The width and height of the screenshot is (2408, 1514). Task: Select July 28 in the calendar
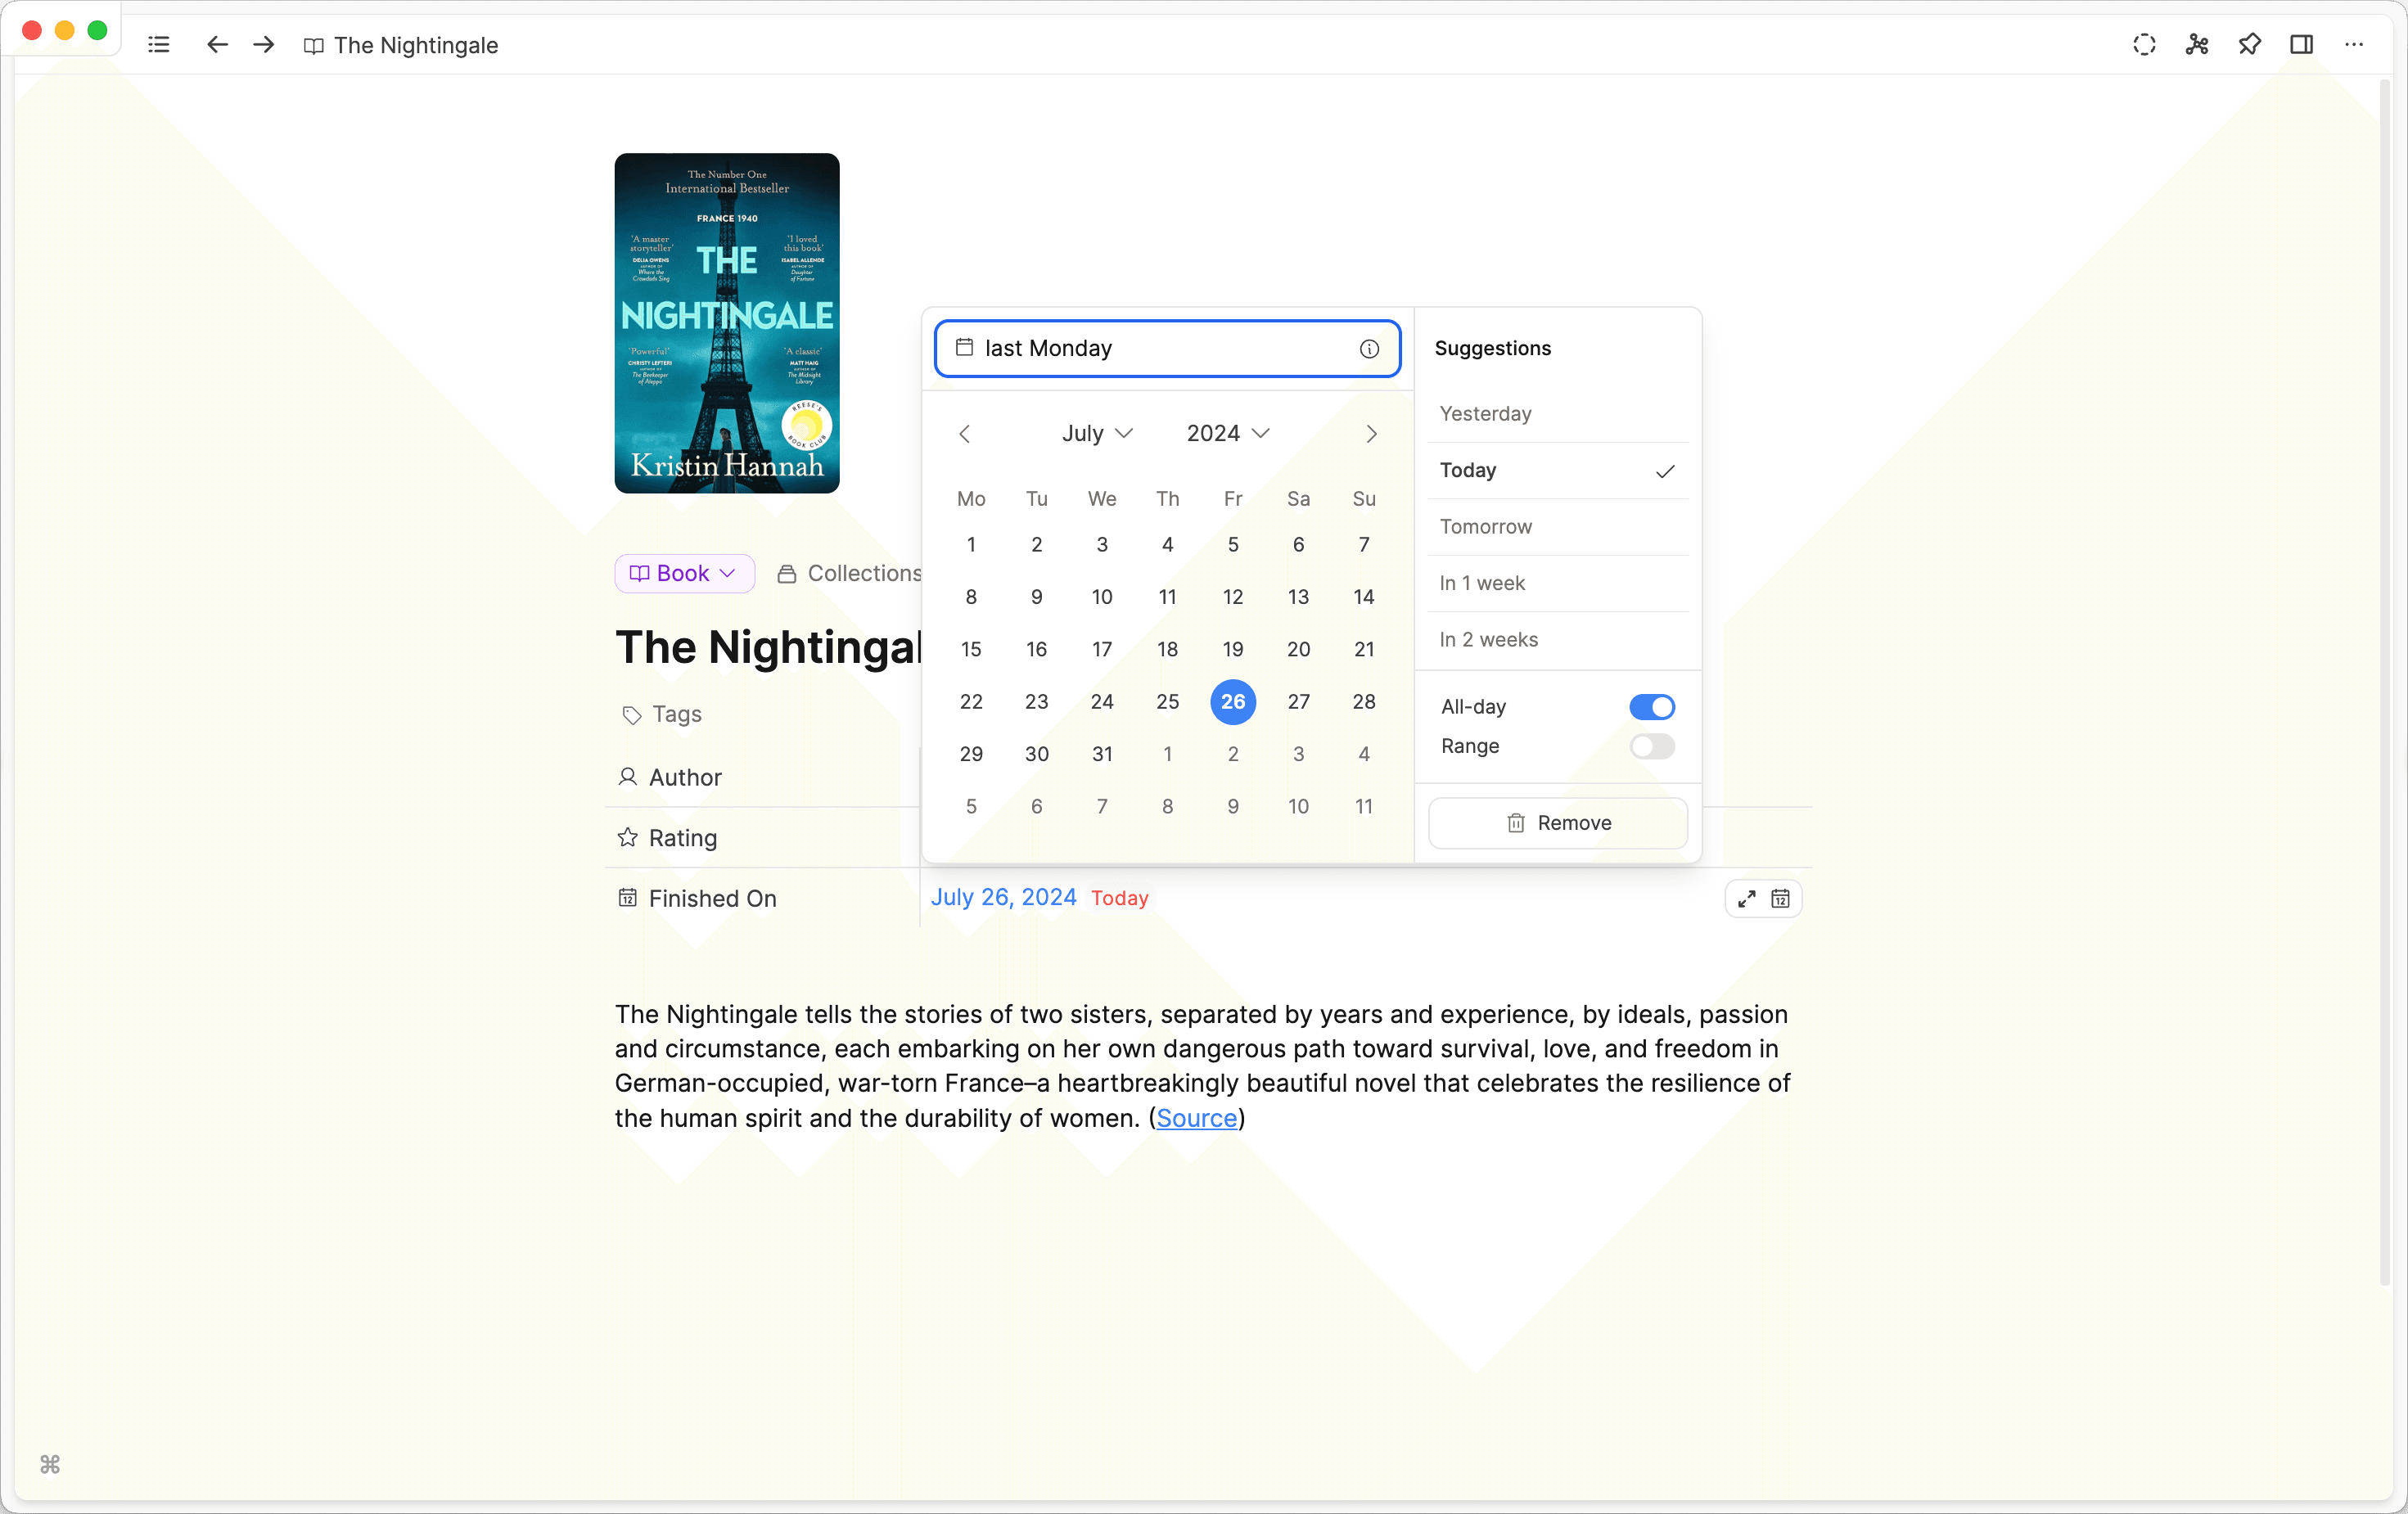point(1363,702)
